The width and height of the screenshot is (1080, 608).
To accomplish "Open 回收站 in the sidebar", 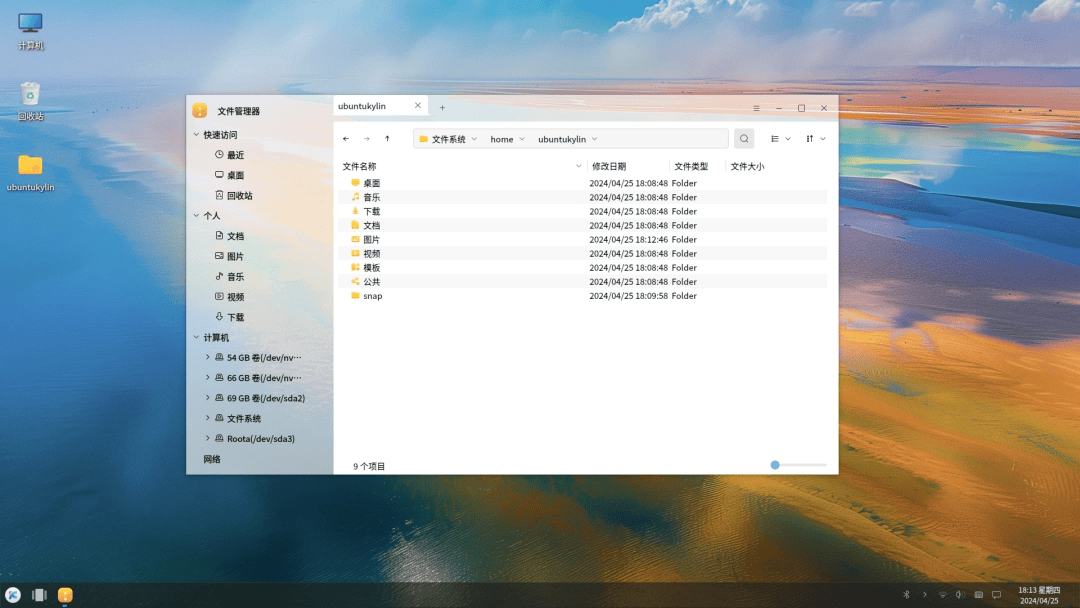I will [239, 196].
